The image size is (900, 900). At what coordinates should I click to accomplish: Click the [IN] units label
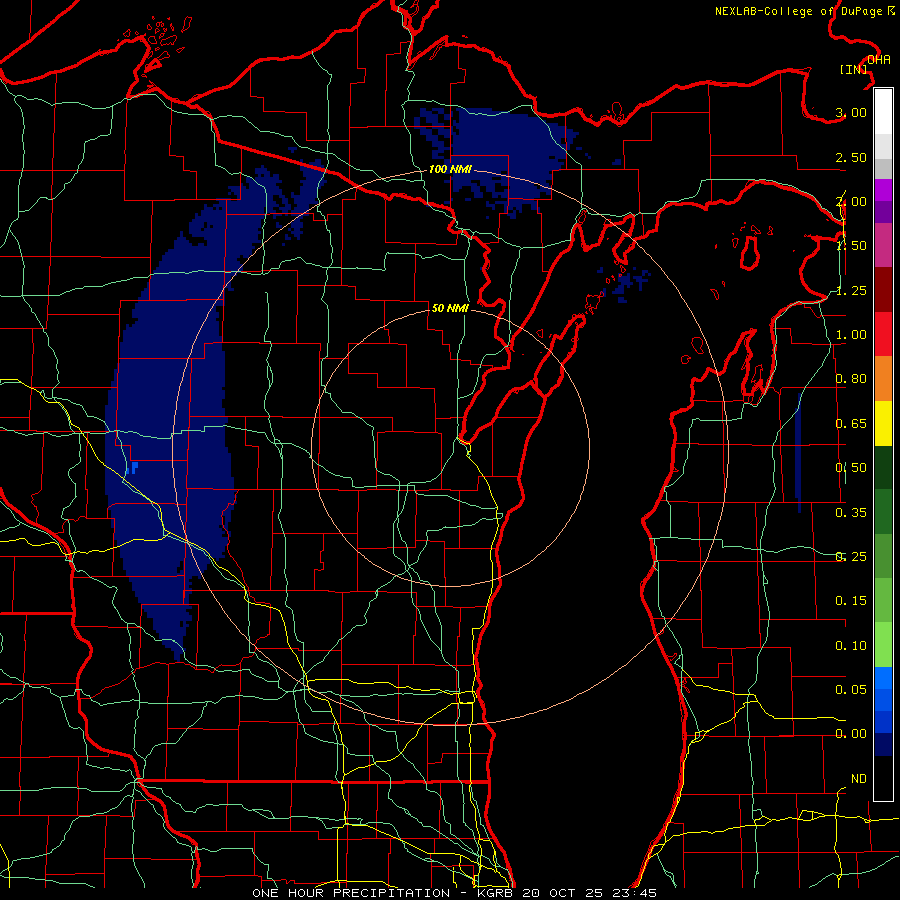[854, 69]
